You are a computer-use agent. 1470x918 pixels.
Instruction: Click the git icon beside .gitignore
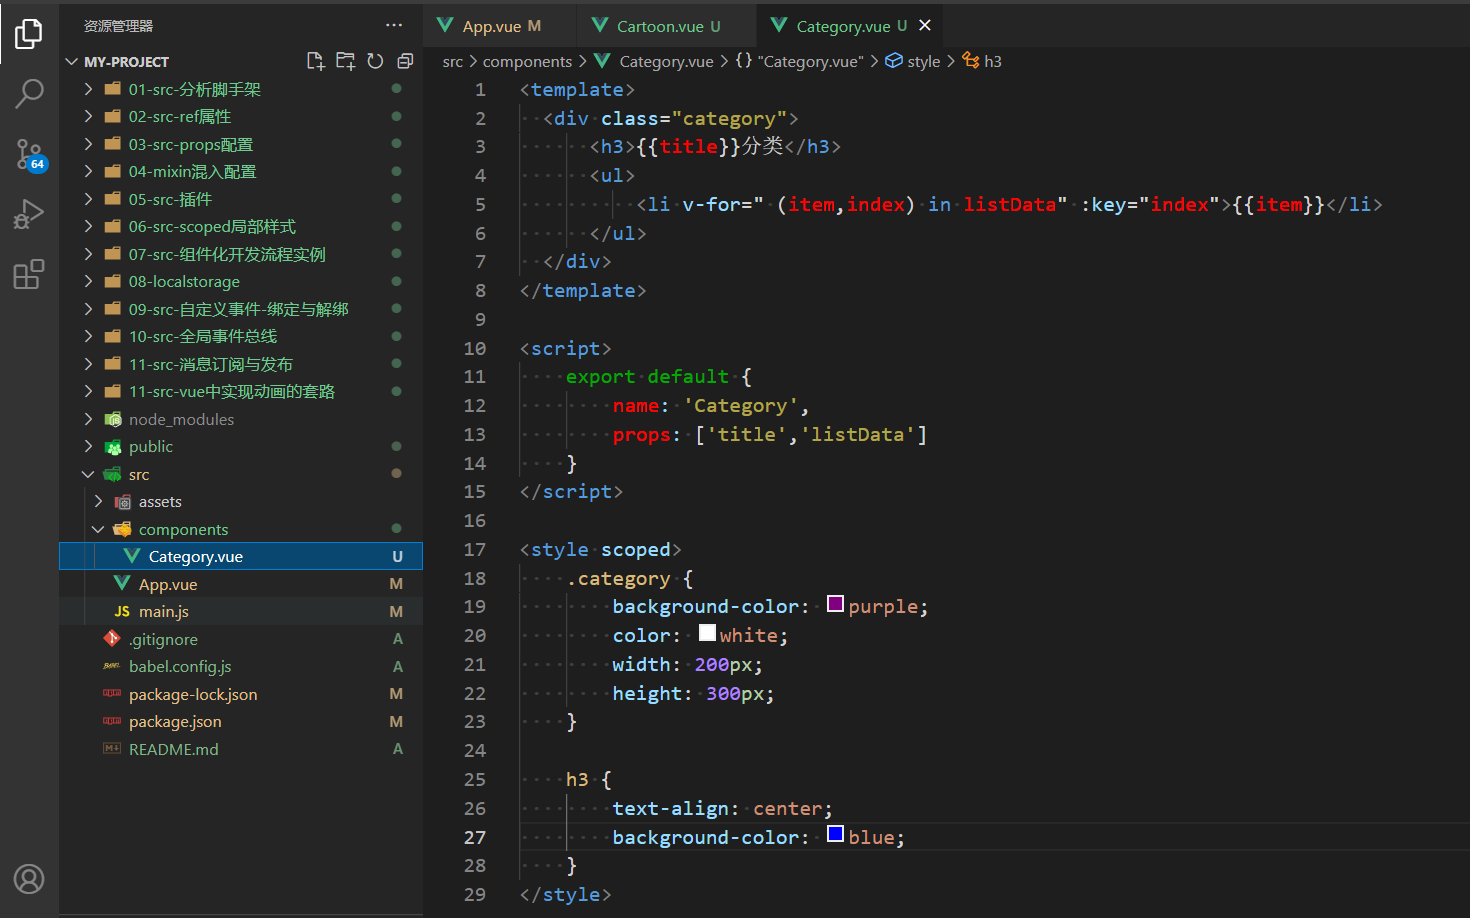click(x=112, y=638)
